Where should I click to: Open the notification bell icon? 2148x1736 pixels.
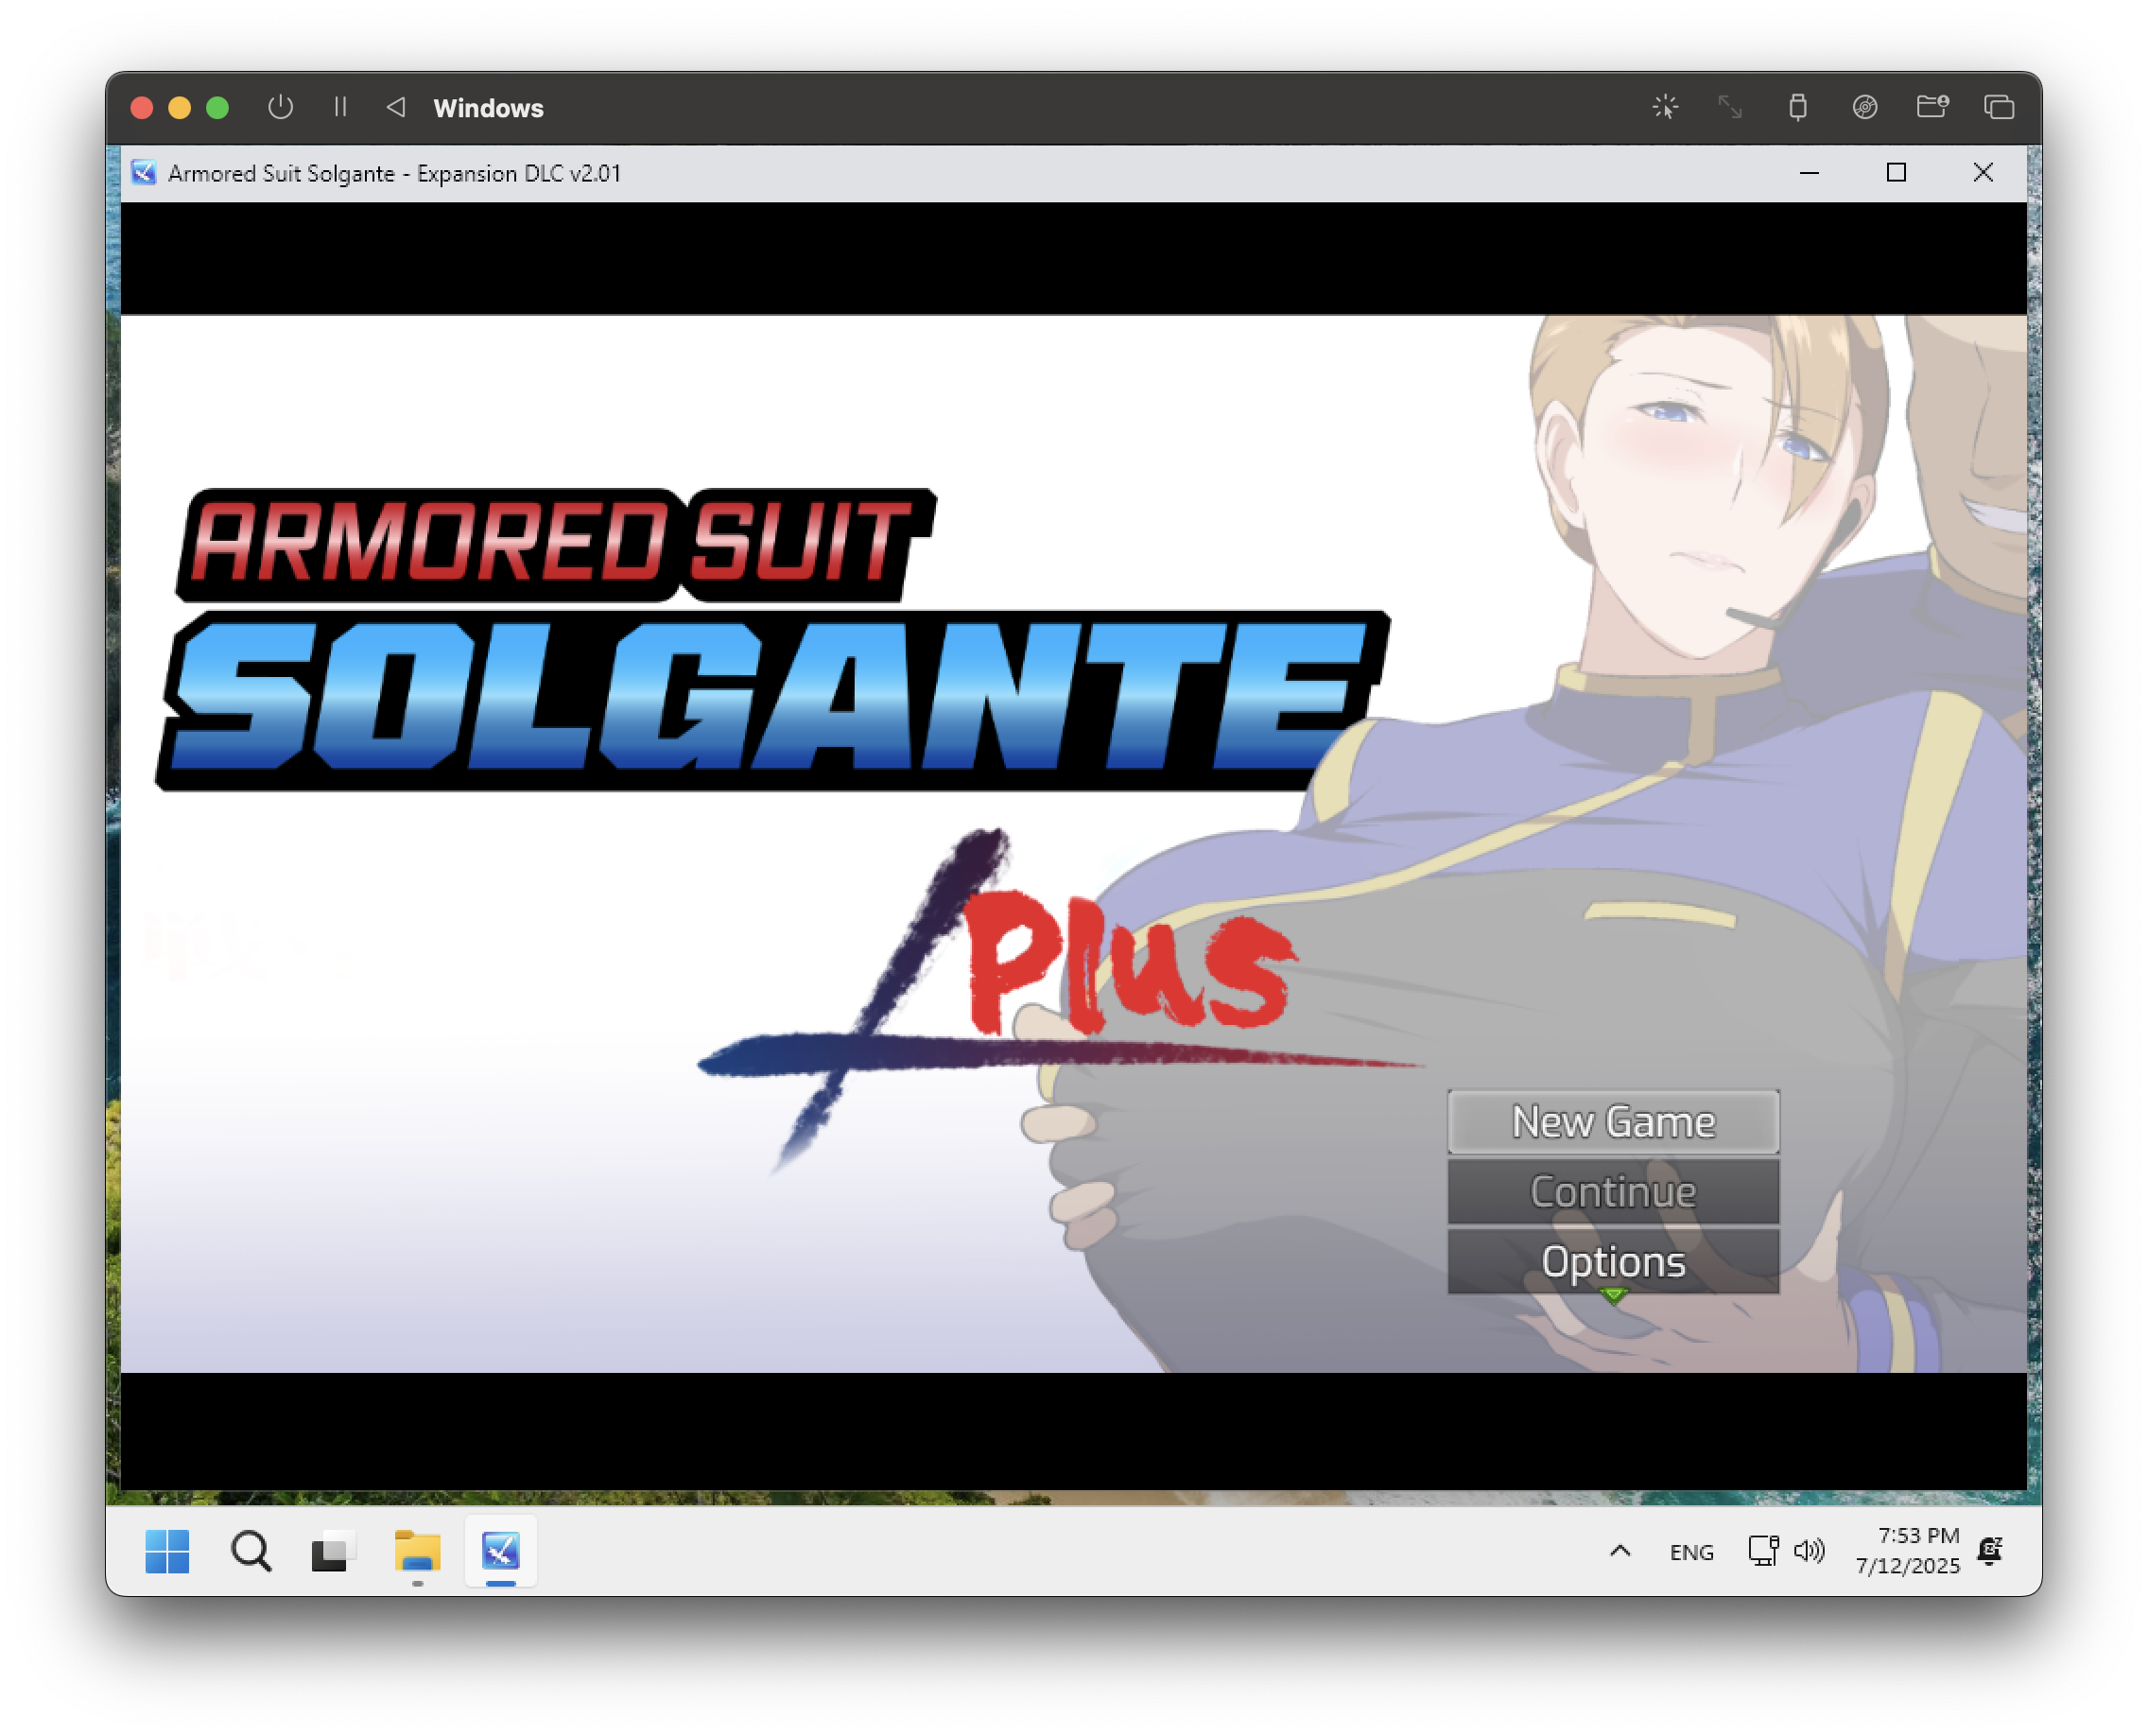coord(1990,1551)
